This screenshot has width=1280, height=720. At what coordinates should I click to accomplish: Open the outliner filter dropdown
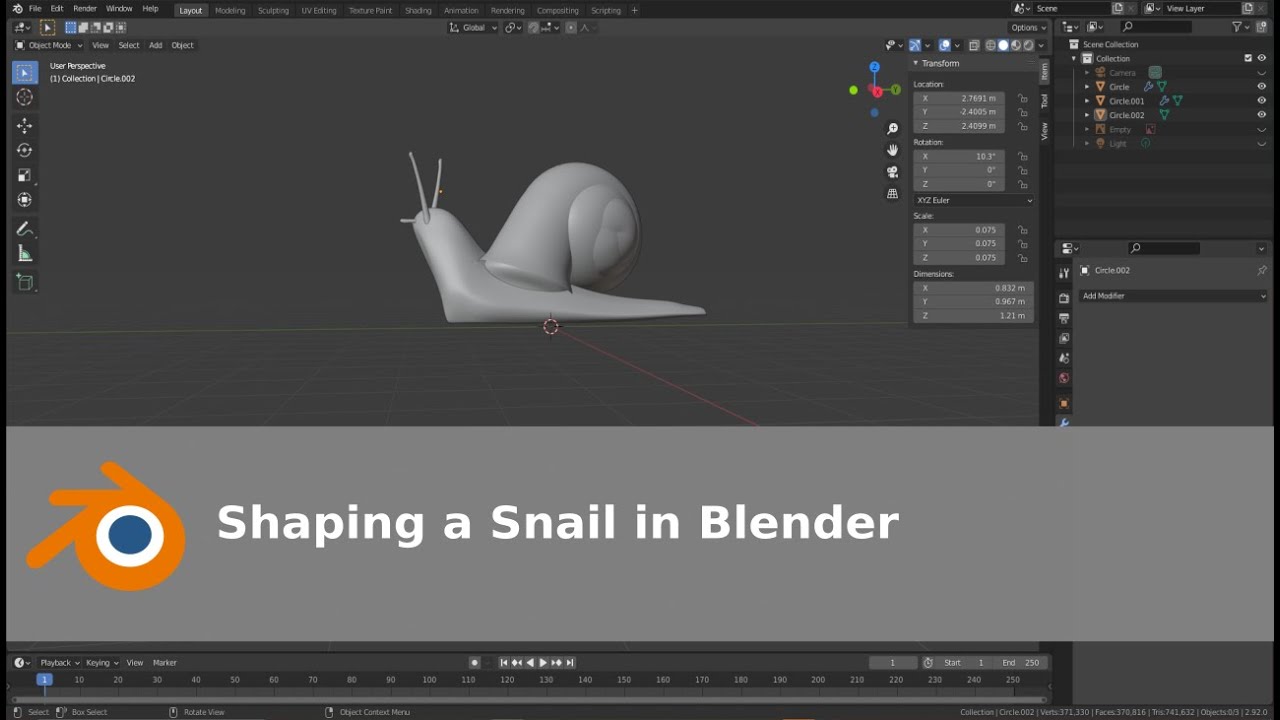[x=1240, y=28]
